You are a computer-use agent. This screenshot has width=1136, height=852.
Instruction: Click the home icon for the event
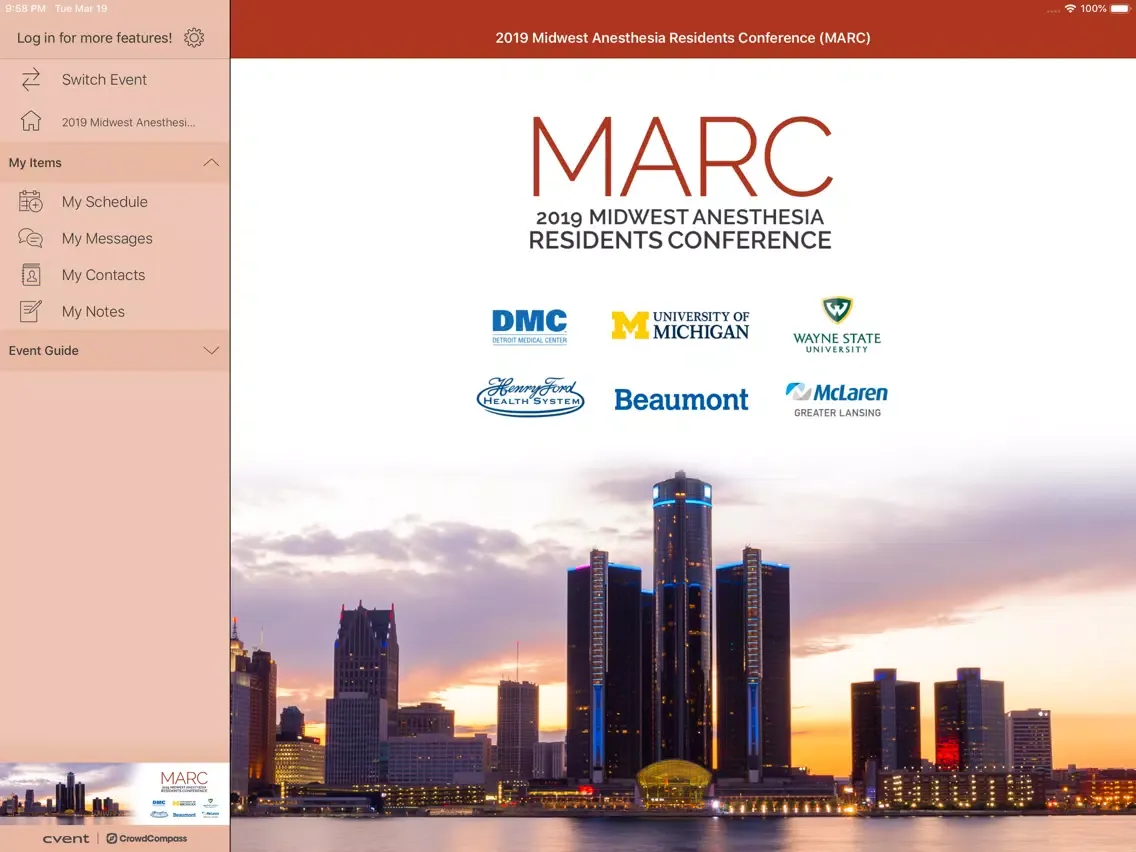point(30,121)
